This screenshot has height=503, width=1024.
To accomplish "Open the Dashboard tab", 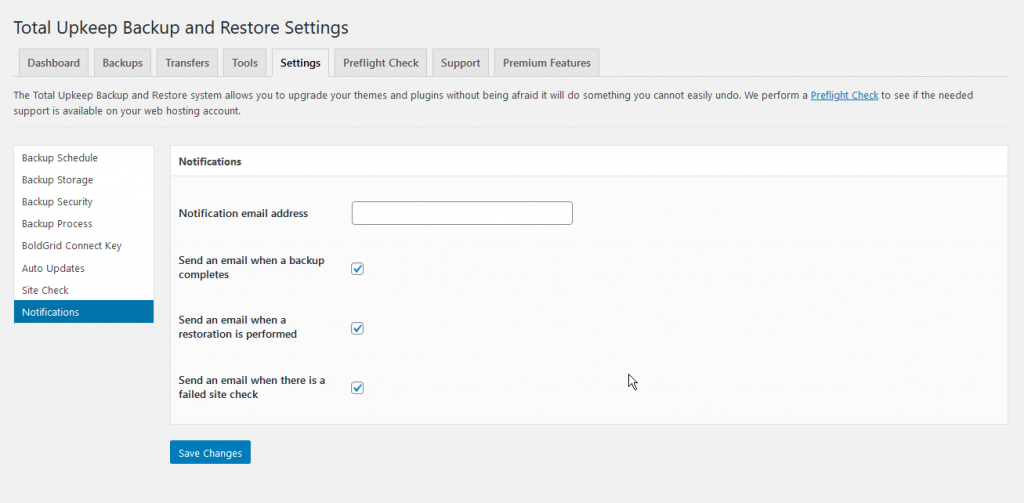I will (54, 63).
